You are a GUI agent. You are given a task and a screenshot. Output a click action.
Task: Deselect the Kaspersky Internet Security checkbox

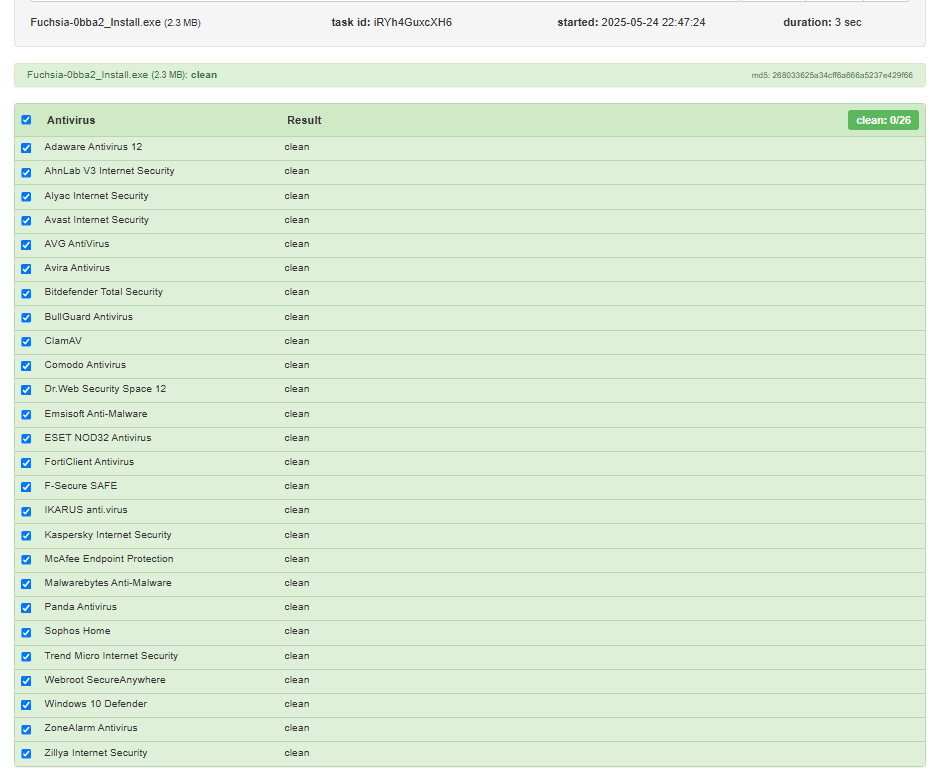(26, 536)
